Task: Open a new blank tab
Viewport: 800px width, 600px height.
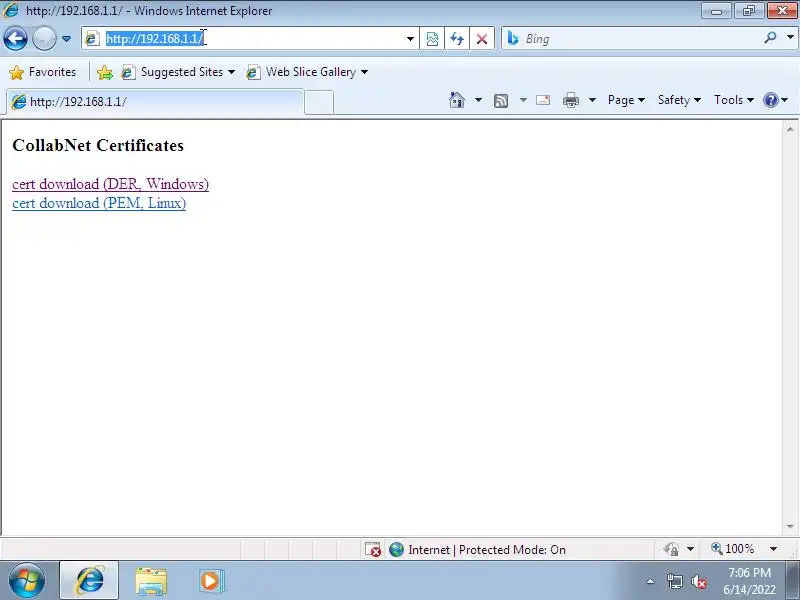Action: click(319, 102)
